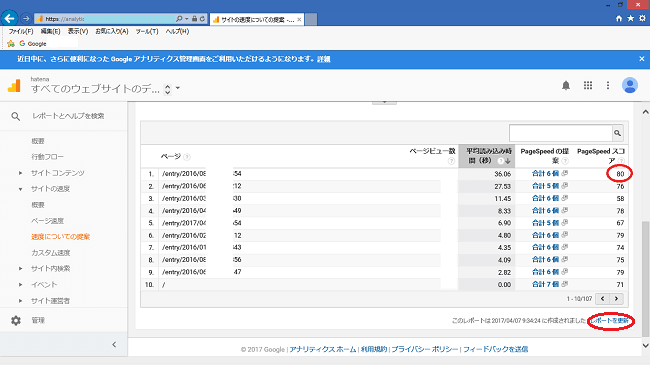Viewport: 650px width, 365px height.
Task: Expand サイト コンテンツ in sidebar
Action: [20, 173]
